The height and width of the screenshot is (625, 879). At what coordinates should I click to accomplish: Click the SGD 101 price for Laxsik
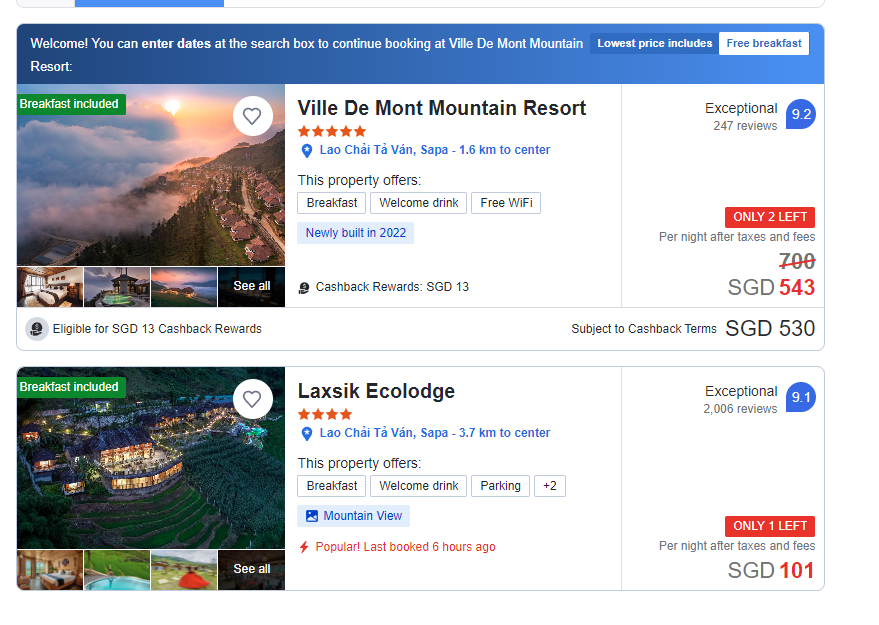[796, 571]
